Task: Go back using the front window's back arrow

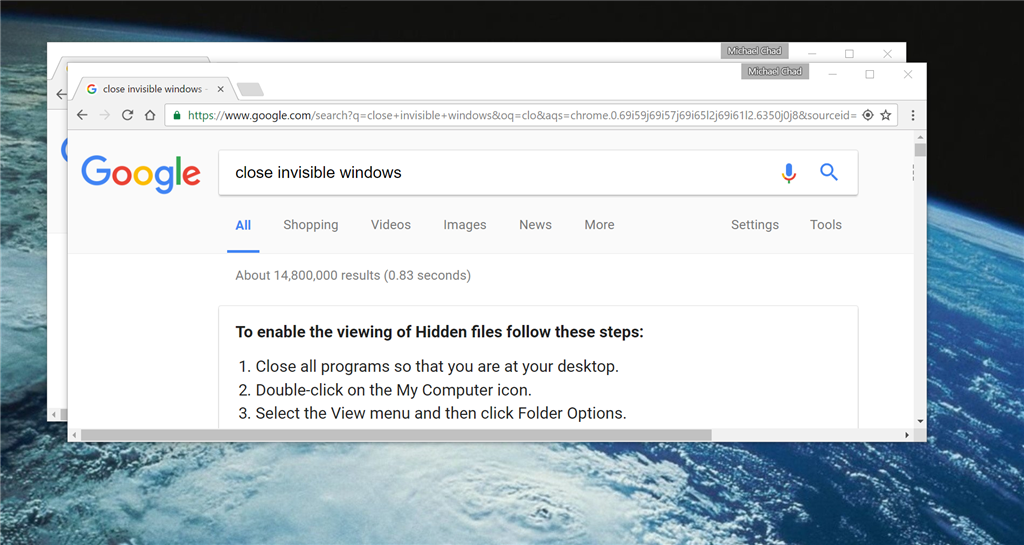Action: tap(82, 115)
